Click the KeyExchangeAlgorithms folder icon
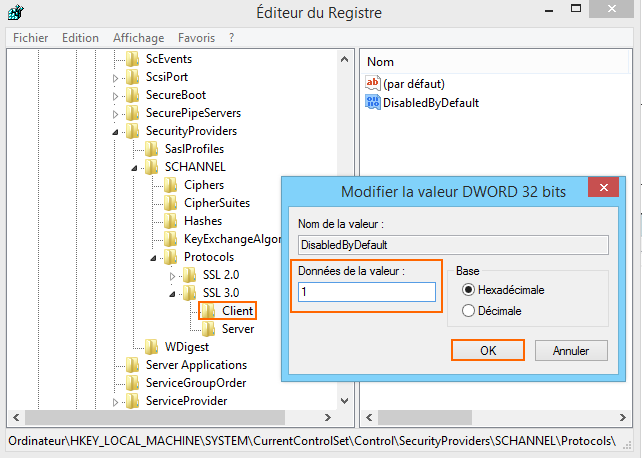The width and height of the screenshot is (642, 458). click(x=170, y=239)
